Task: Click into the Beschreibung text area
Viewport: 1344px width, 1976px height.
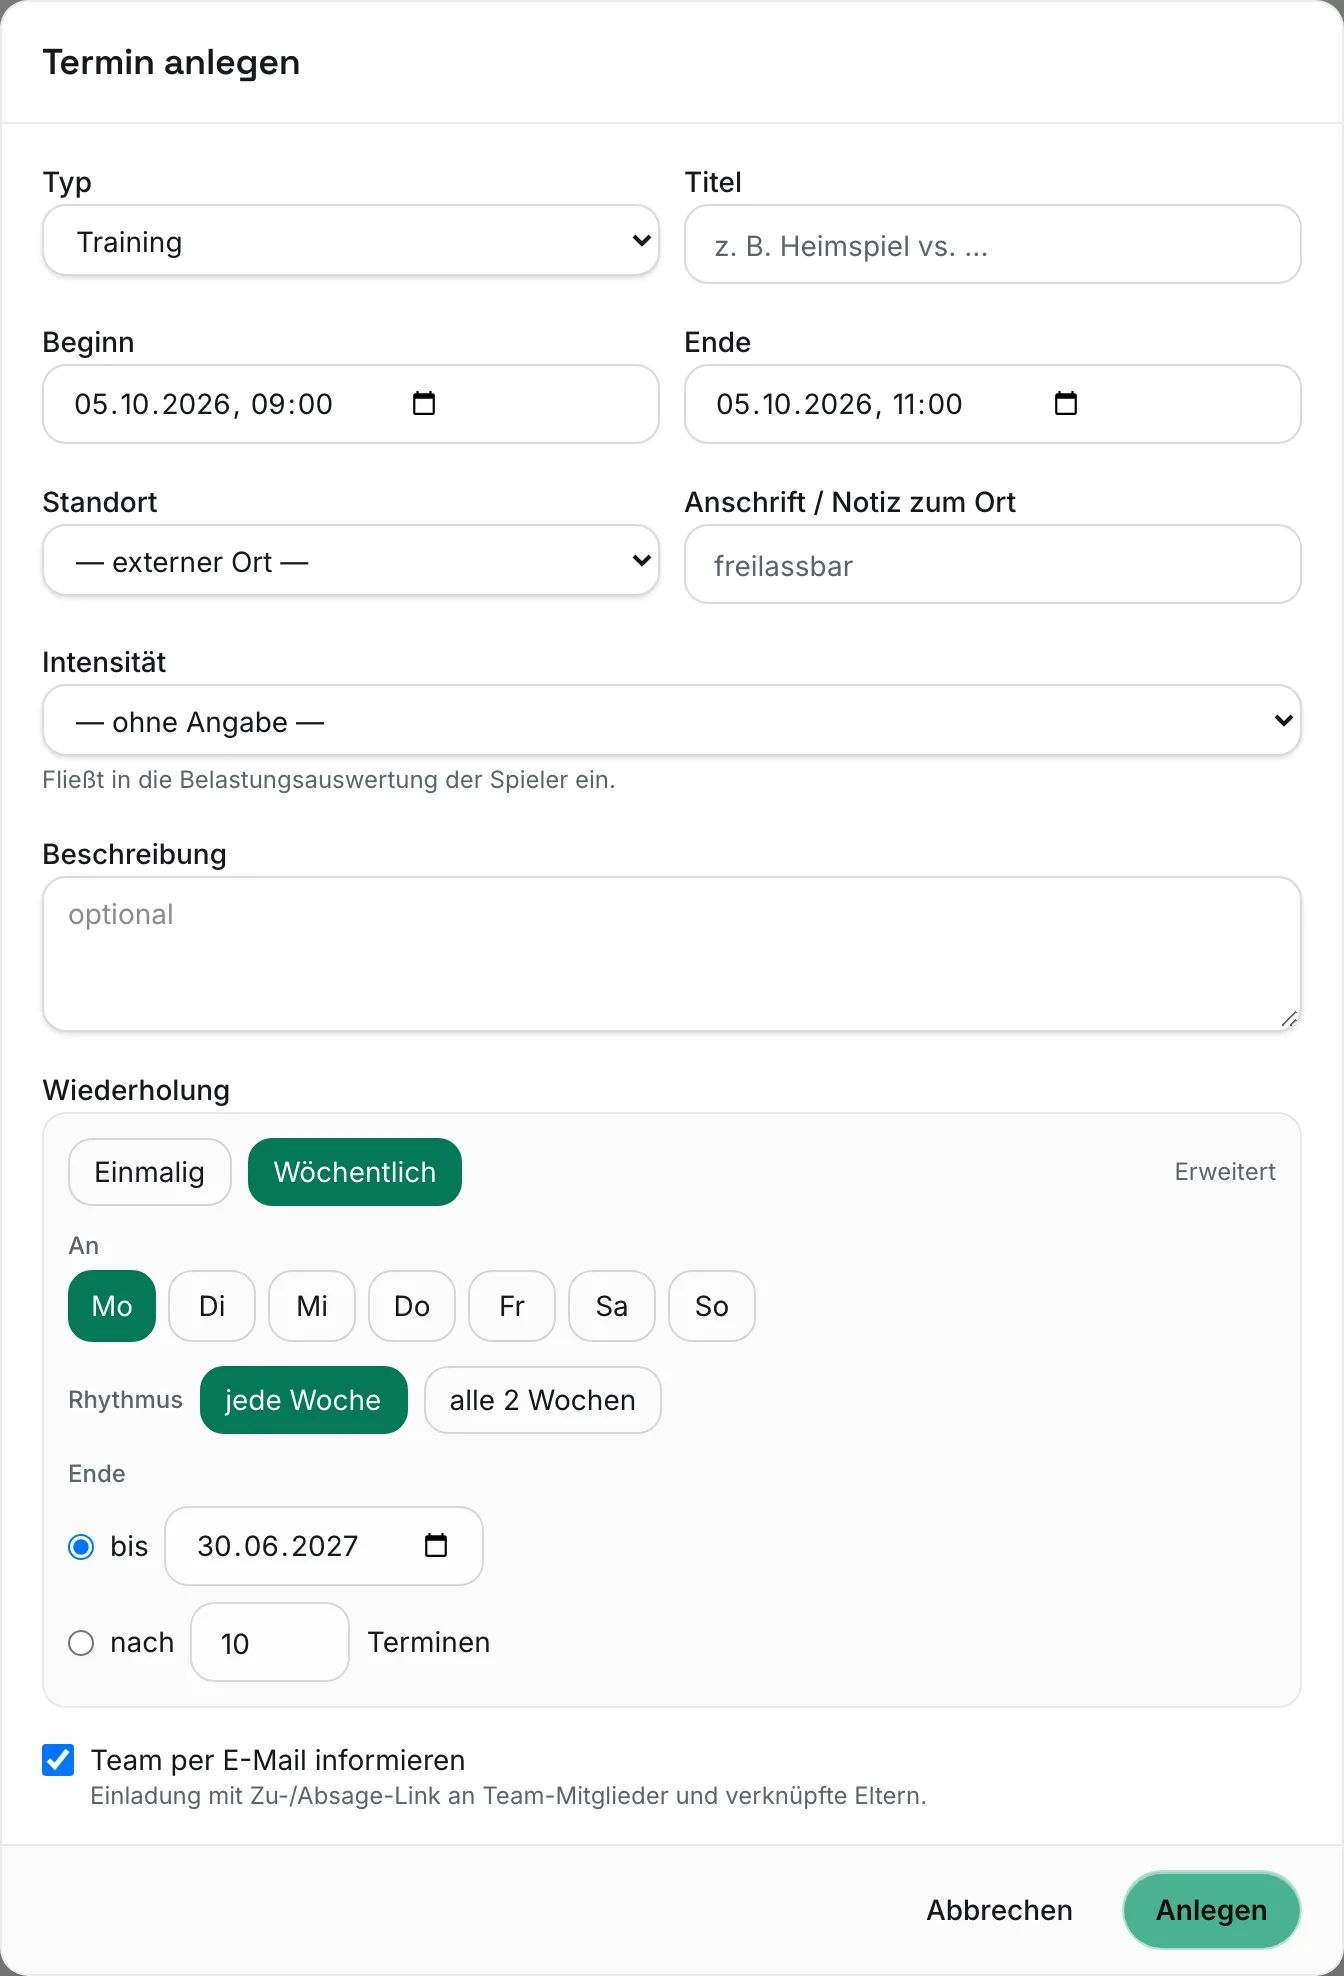Action: [x=672, y=954]
